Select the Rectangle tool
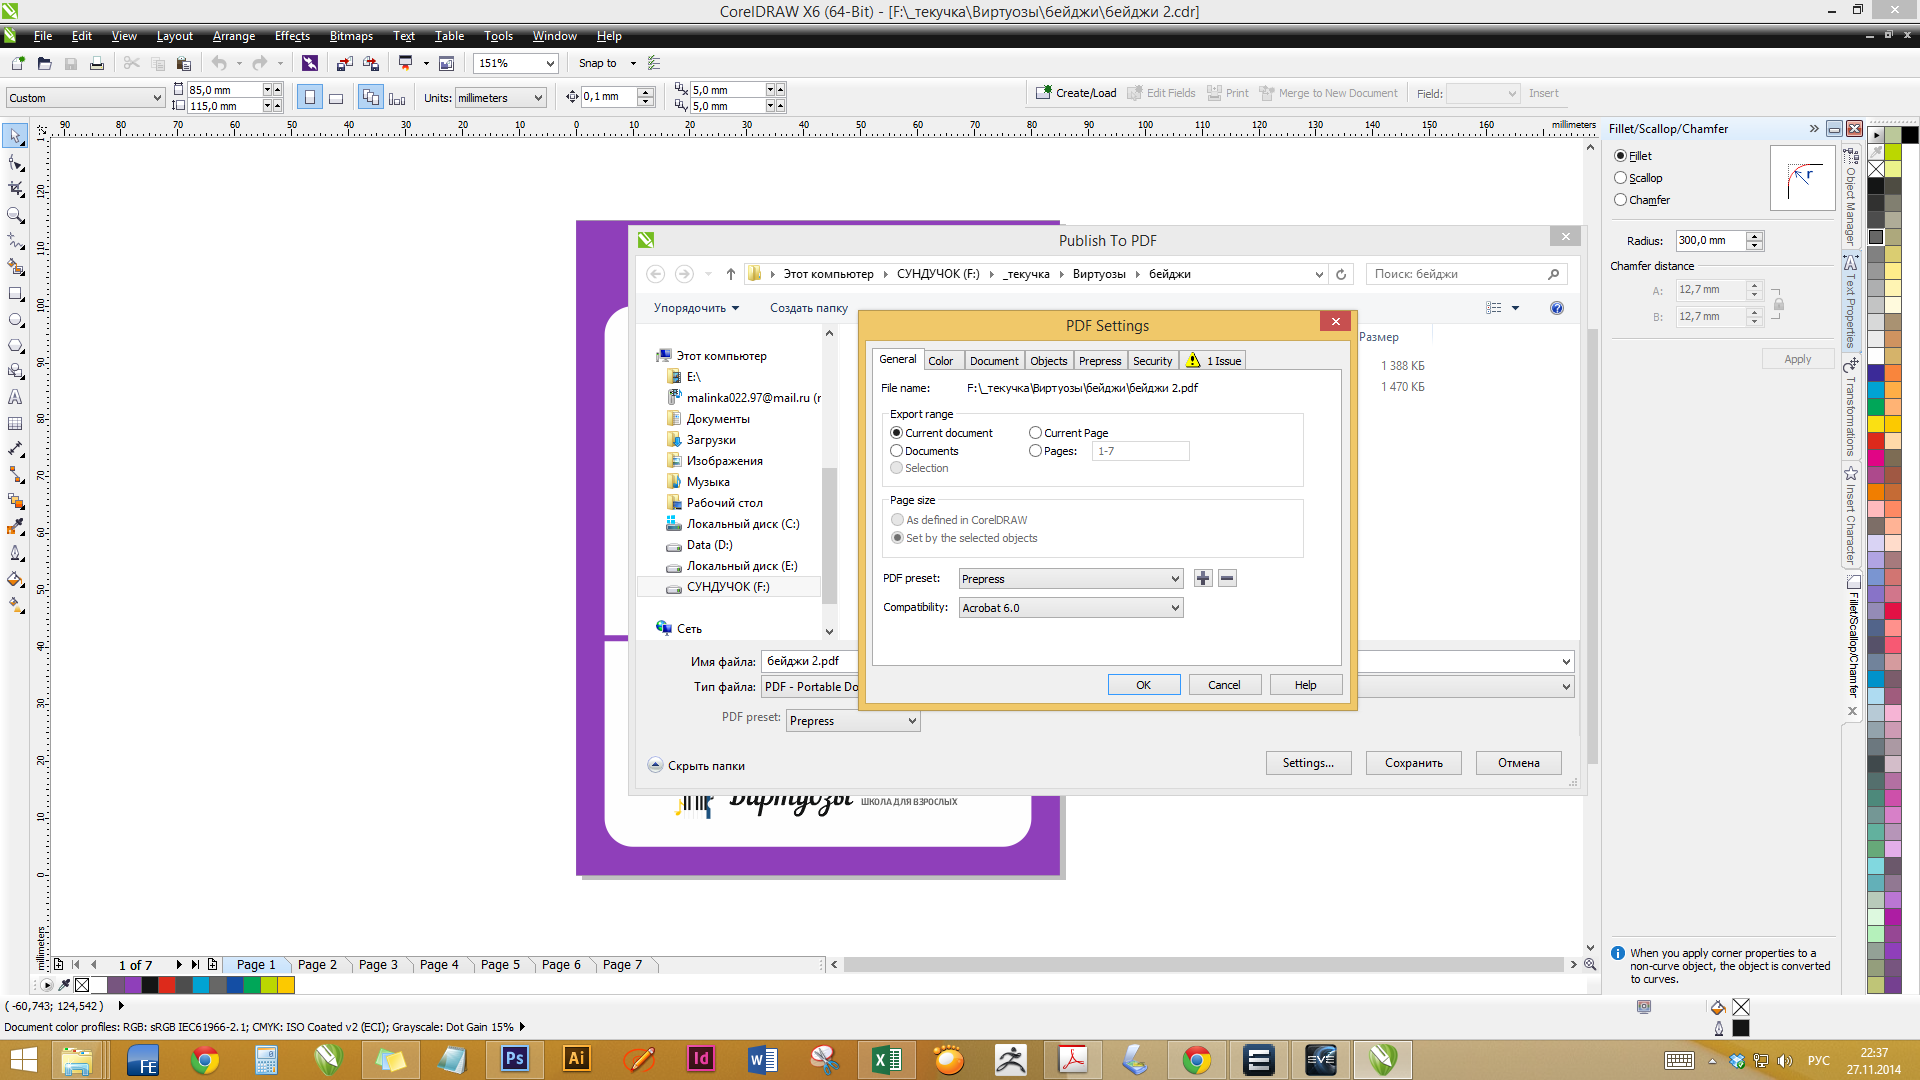 pyautogui.click(x=15, y=294)
